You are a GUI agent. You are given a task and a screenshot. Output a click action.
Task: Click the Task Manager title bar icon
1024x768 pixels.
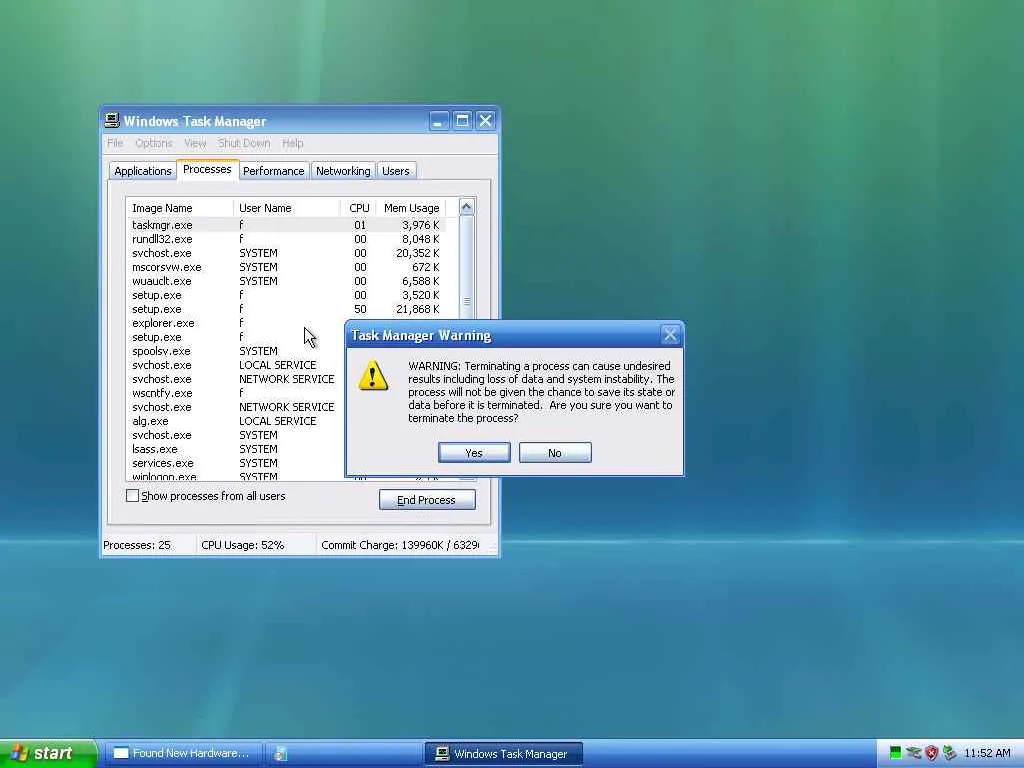point(112,120)
